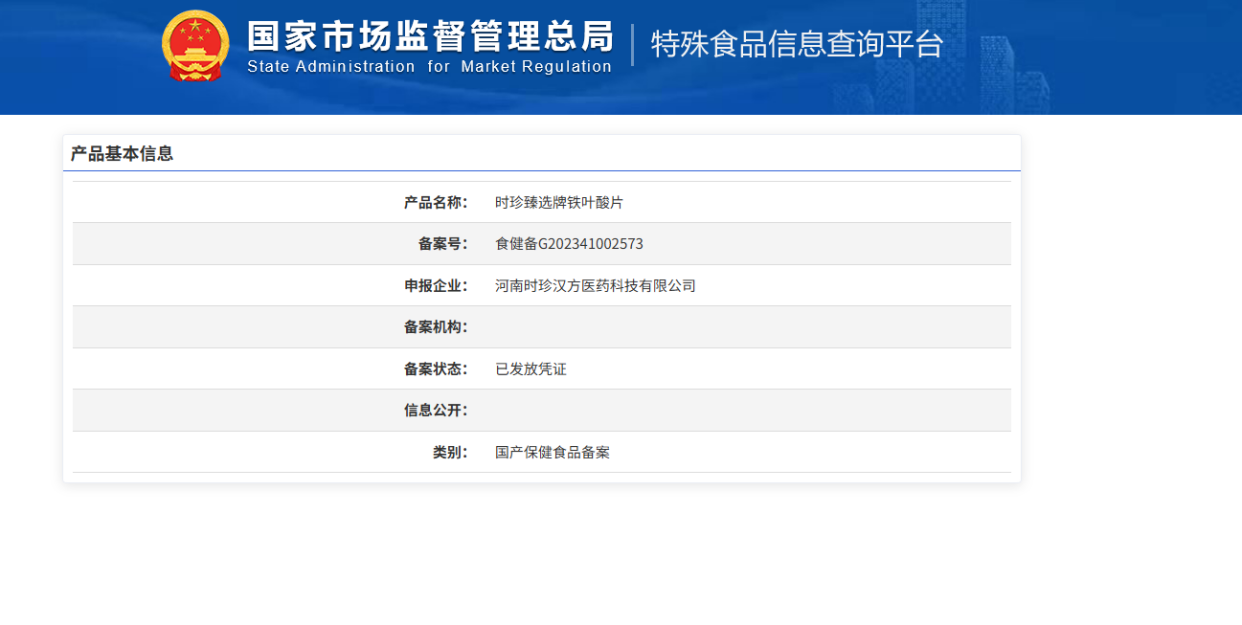The image size is (1242, 625).
Task: Select the 备案号 label
Action: 442,244
